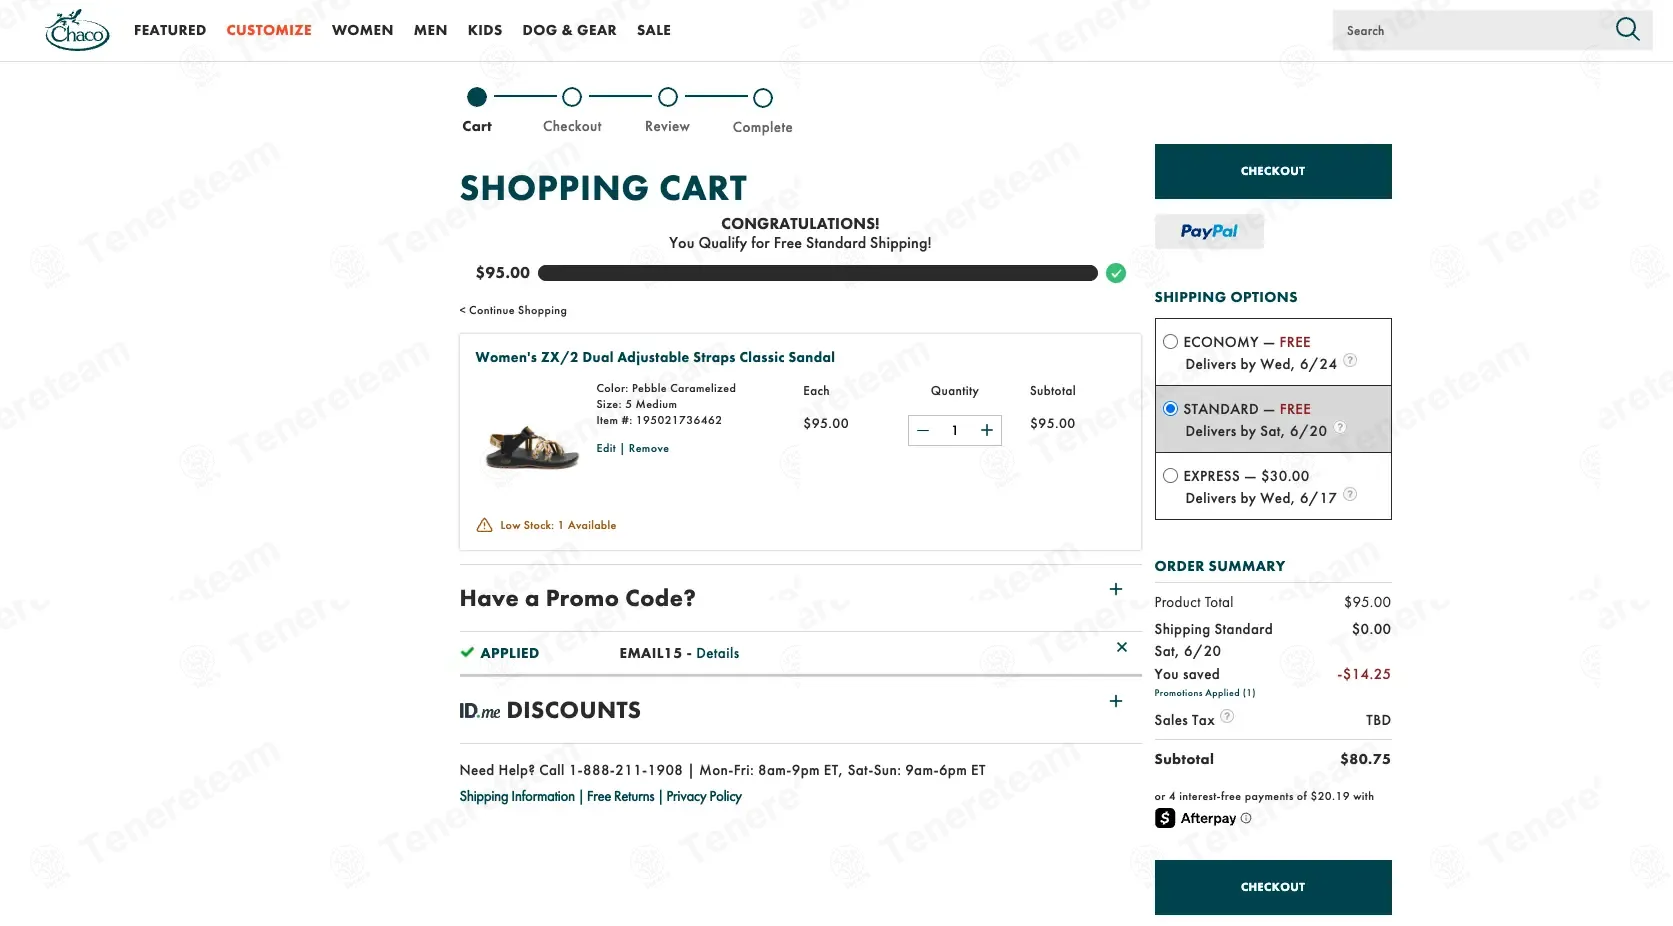Select Express $30.00 shipping option

[x=1170, y=476]
